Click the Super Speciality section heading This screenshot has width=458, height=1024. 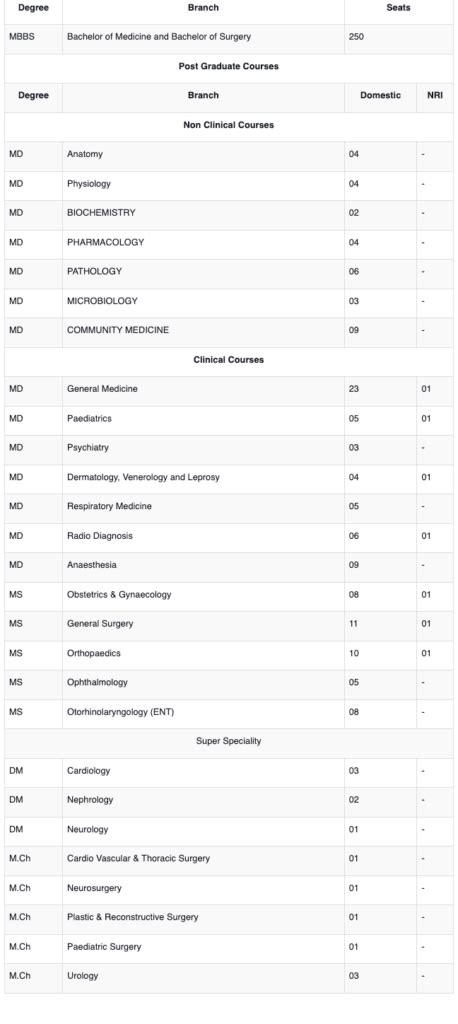coord(229,741)
